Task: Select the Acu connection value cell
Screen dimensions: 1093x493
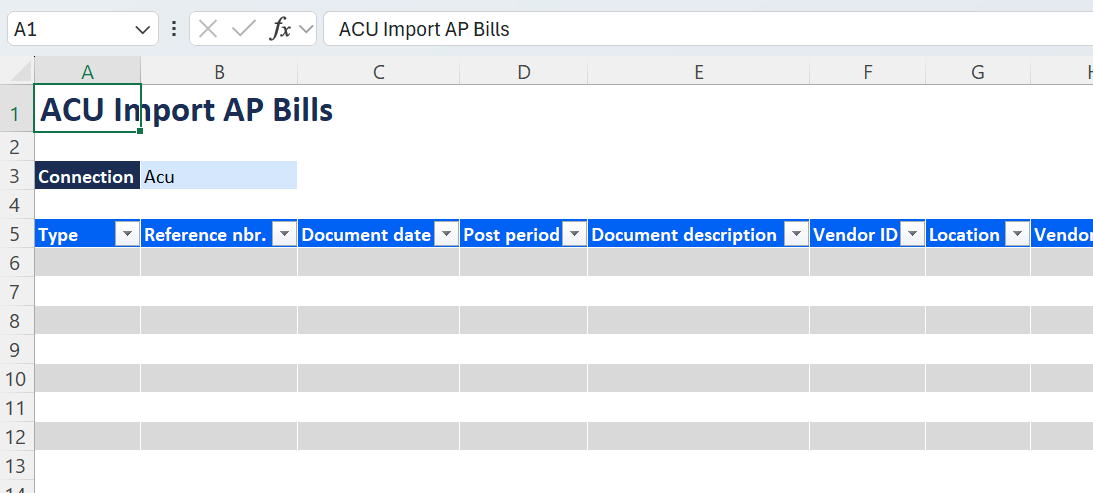Action: [218, 177]
